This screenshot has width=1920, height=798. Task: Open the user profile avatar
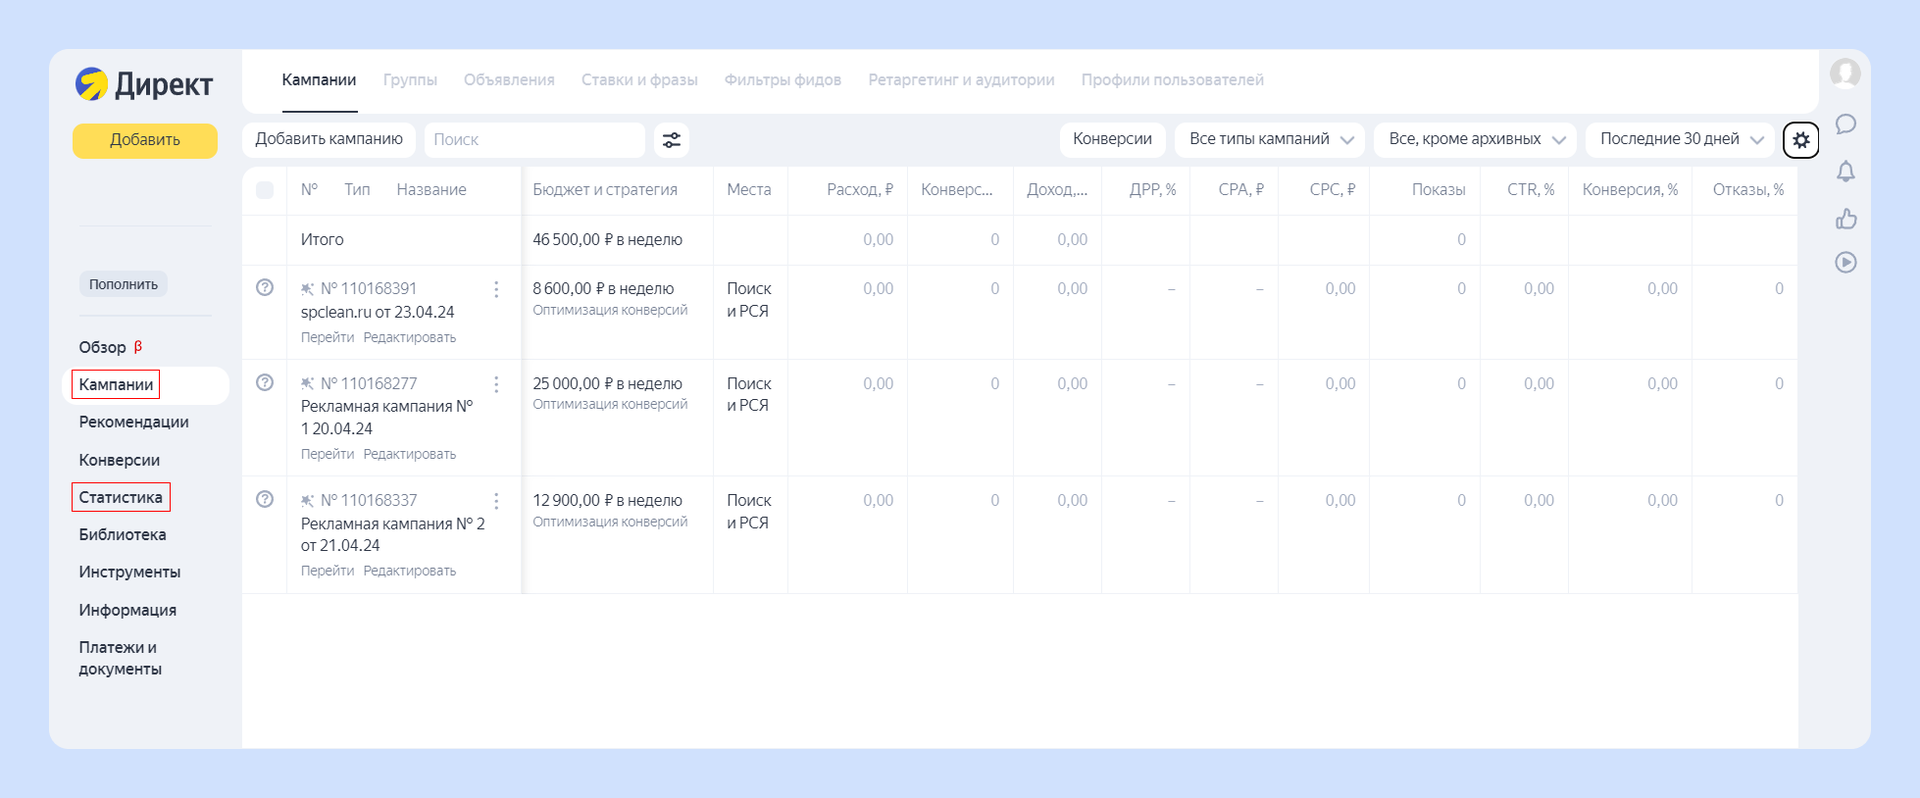pos(1845,73)
